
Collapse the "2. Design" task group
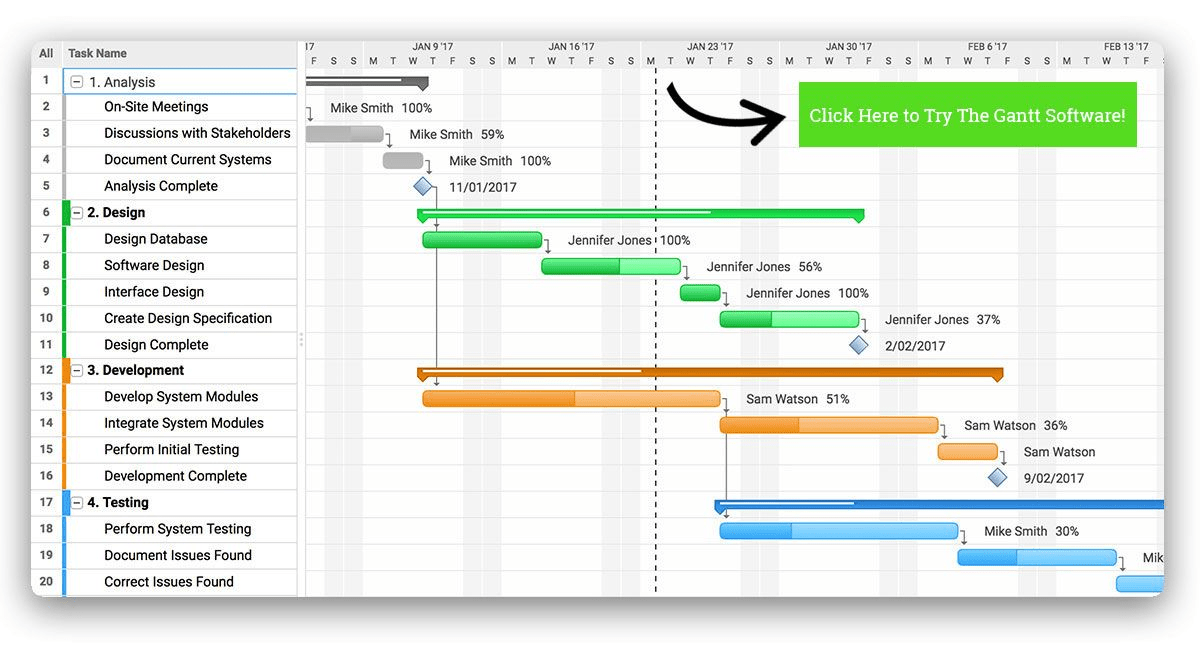point(76,212)
